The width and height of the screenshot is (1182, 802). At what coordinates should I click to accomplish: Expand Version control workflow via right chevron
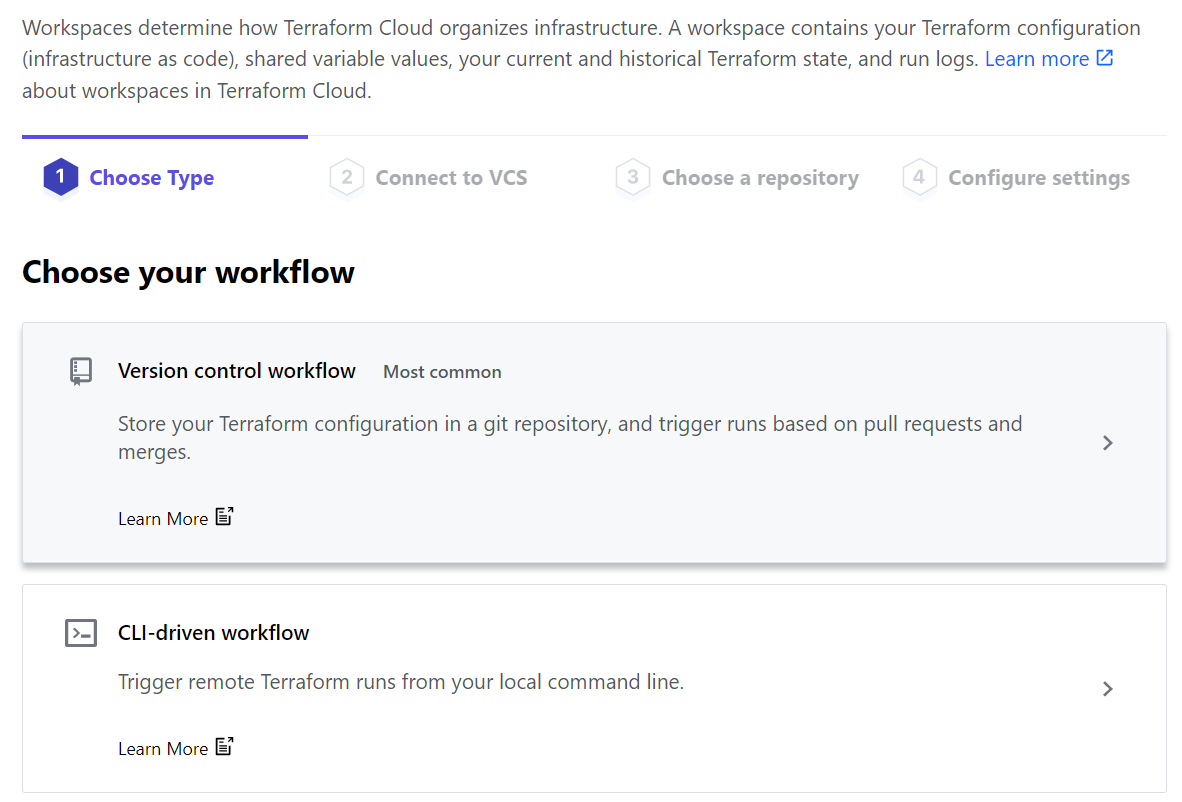point(1107,443)
